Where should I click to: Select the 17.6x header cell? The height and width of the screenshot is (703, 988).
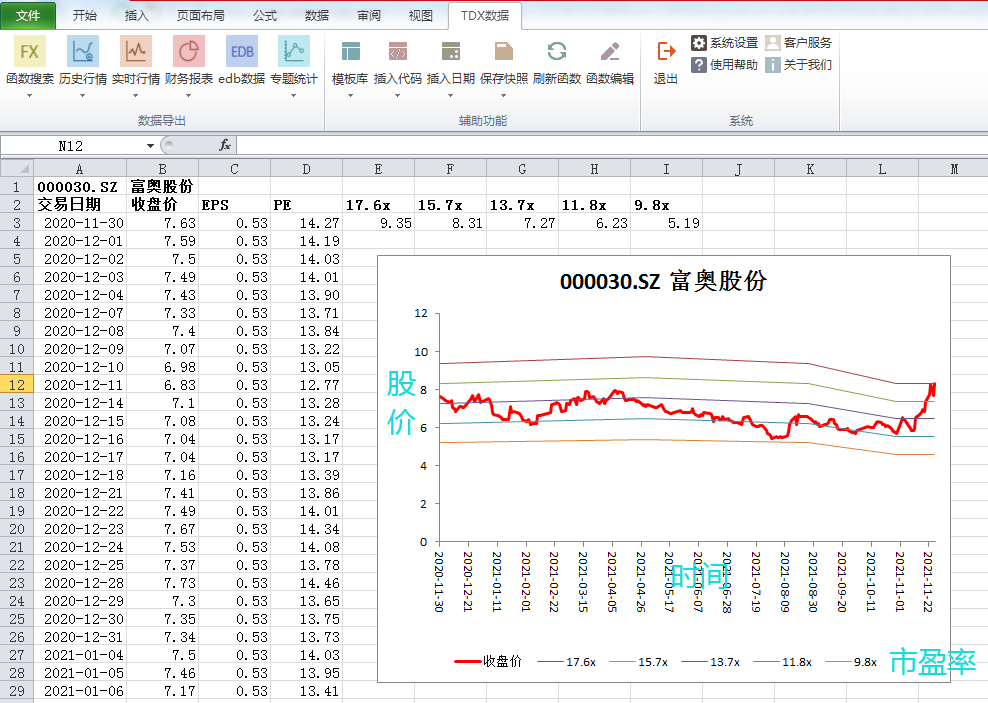click(x=378, y=205)
